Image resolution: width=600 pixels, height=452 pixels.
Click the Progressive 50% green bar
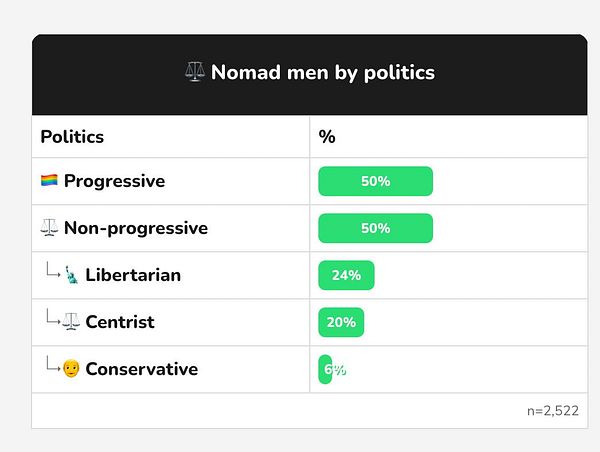(x=375, y=181)
